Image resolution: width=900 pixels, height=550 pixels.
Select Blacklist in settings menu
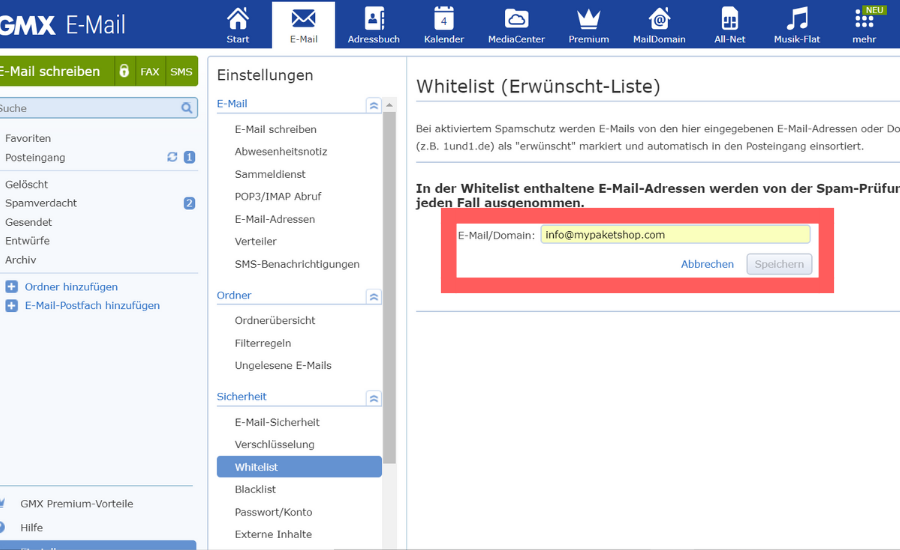coord(255,489)
